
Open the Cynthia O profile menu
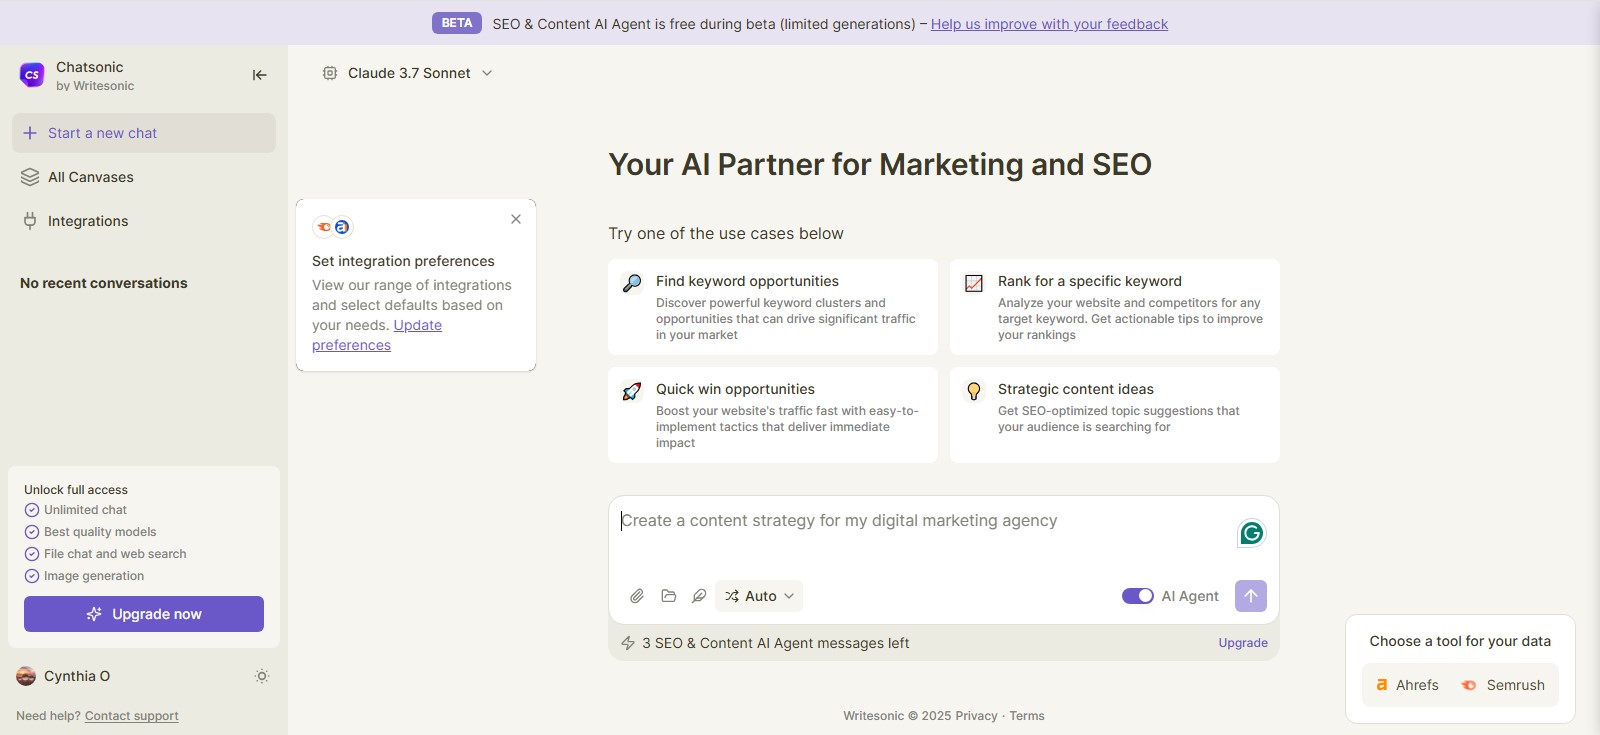click(x=64, y=676)
